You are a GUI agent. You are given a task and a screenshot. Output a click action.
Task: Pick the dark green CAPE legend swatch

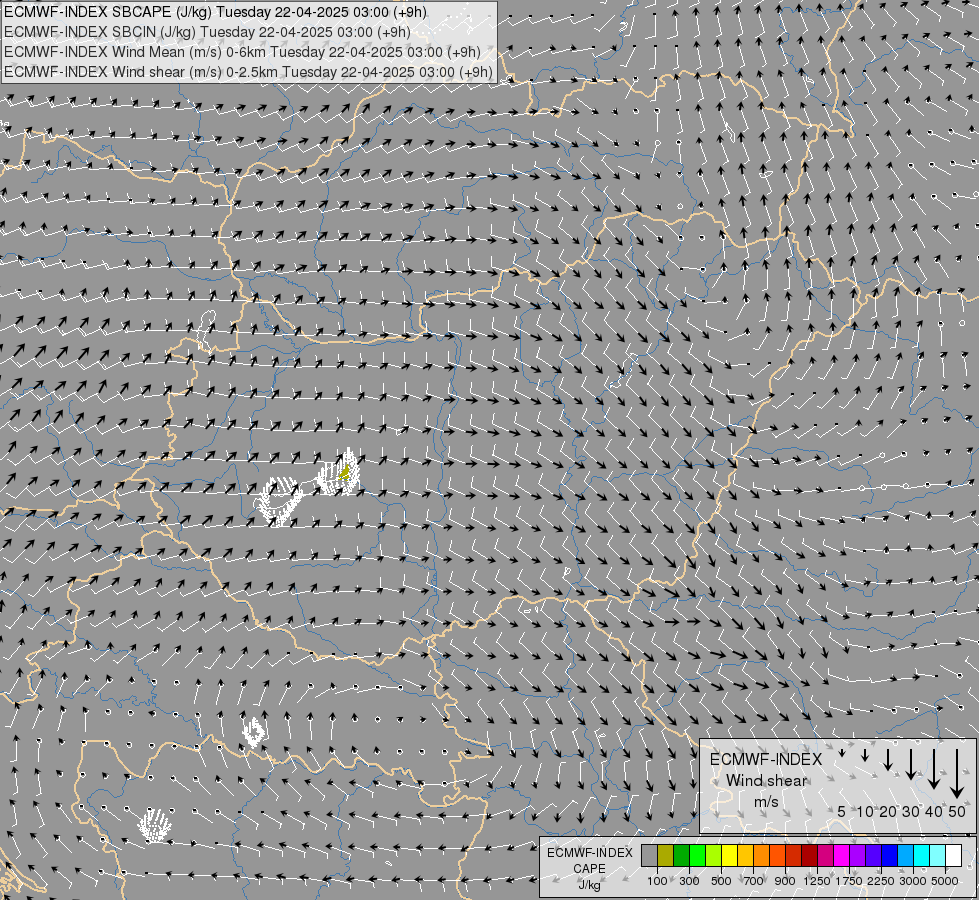[x=682, y=856]
